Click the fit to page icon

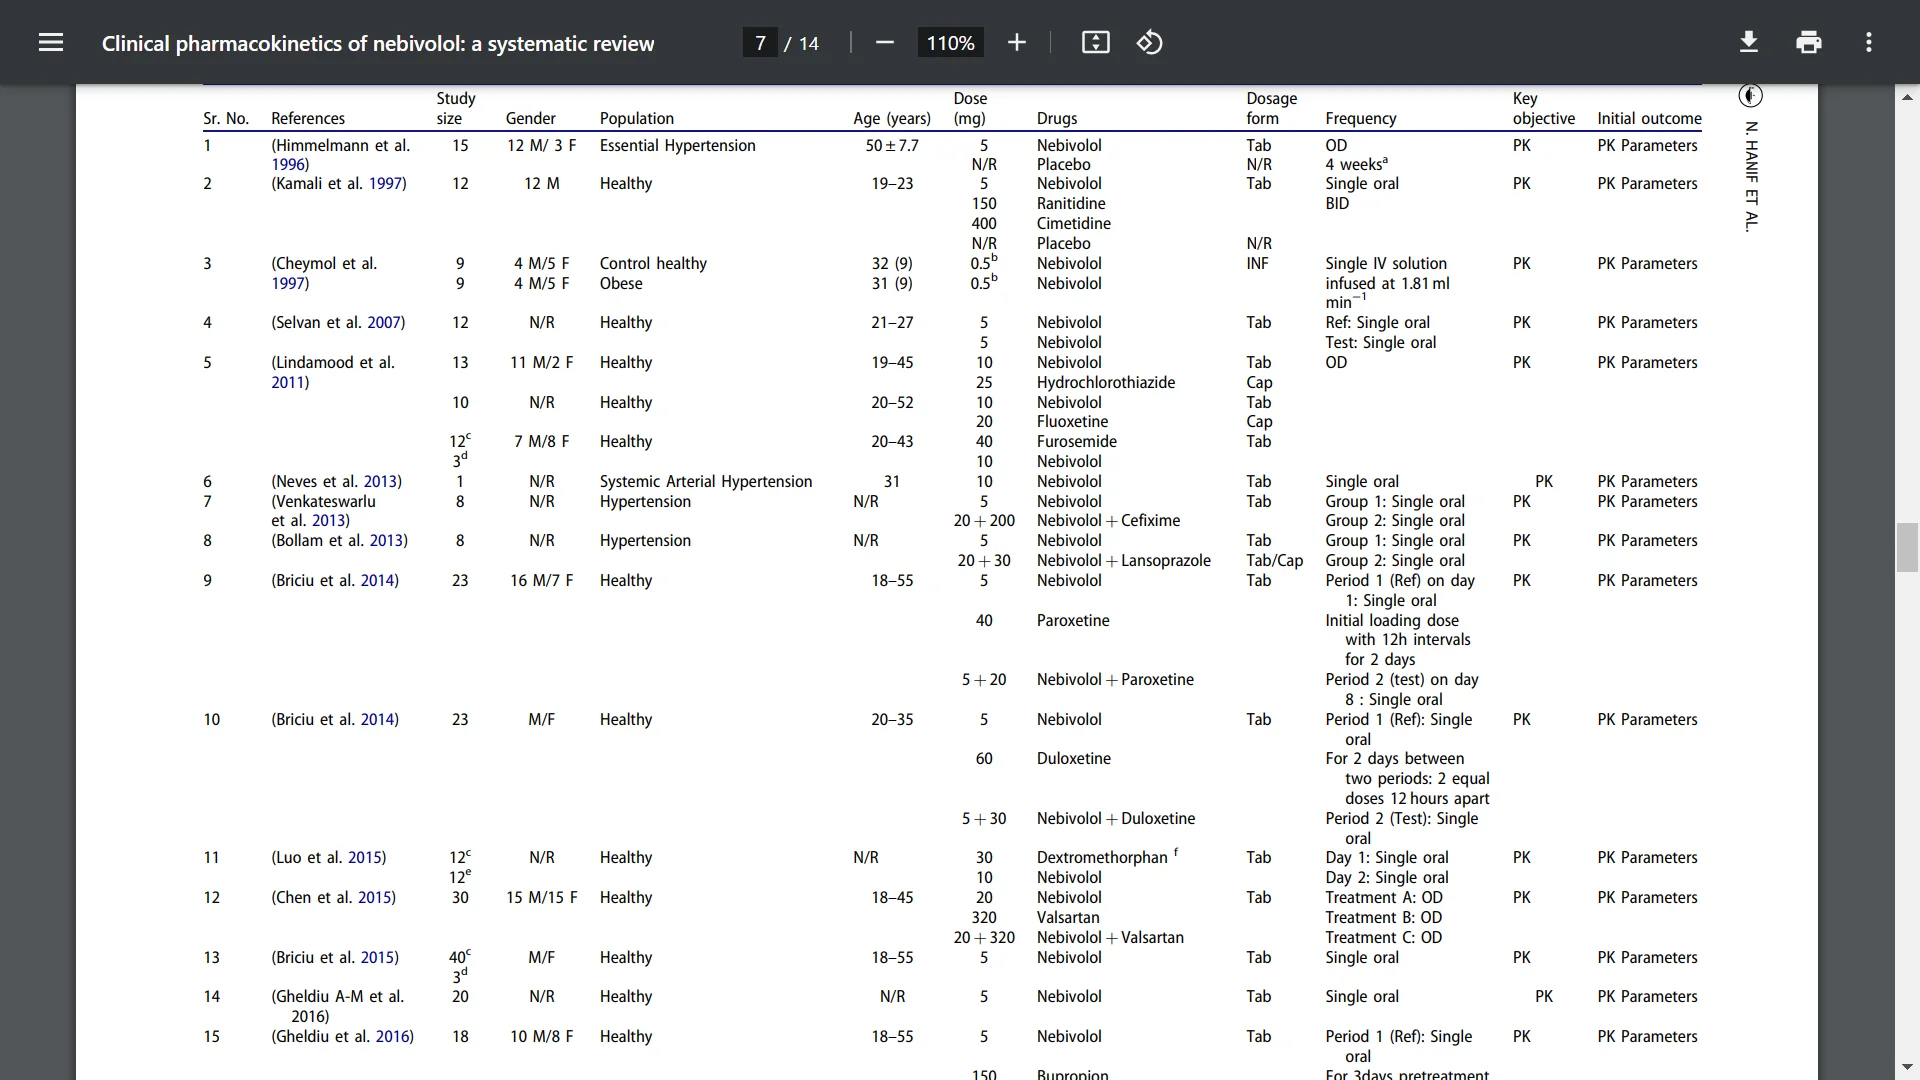click(x=1096, y=42)
